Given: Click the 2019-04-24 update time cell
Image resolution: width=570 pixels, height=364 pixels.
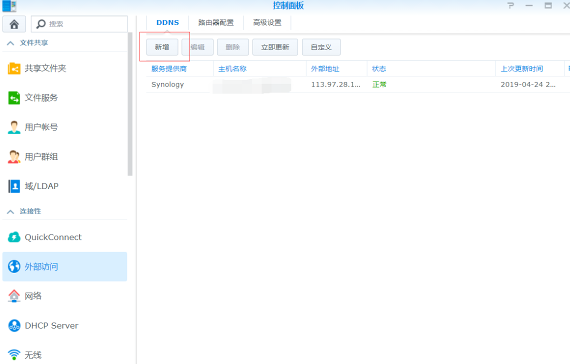Looking at the screenshot, I should pyautogui.click(x=528, y=84).
